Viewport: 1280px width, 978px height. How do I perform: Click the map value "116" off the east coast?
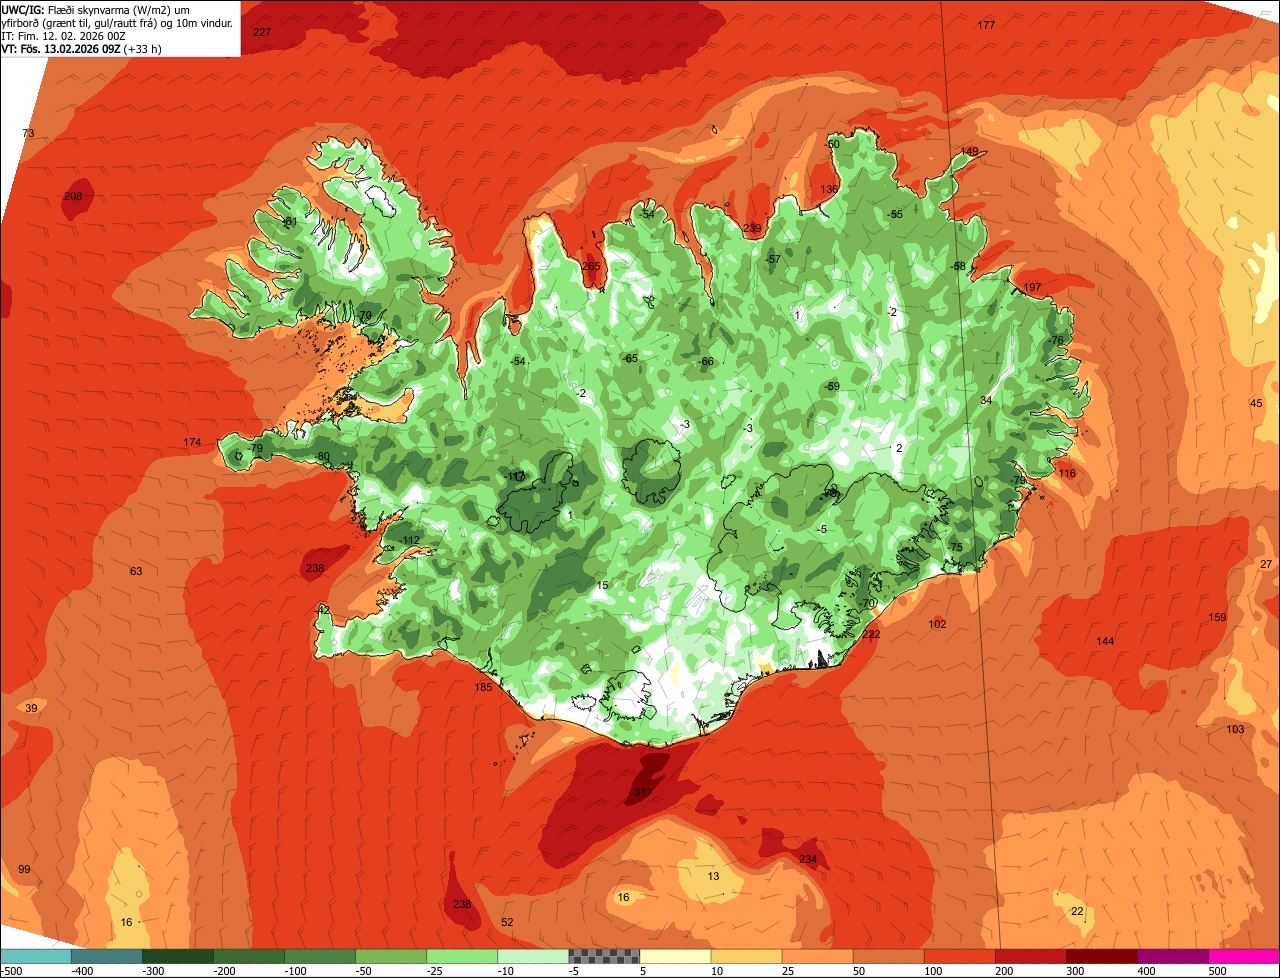(x=1067, y=473)
